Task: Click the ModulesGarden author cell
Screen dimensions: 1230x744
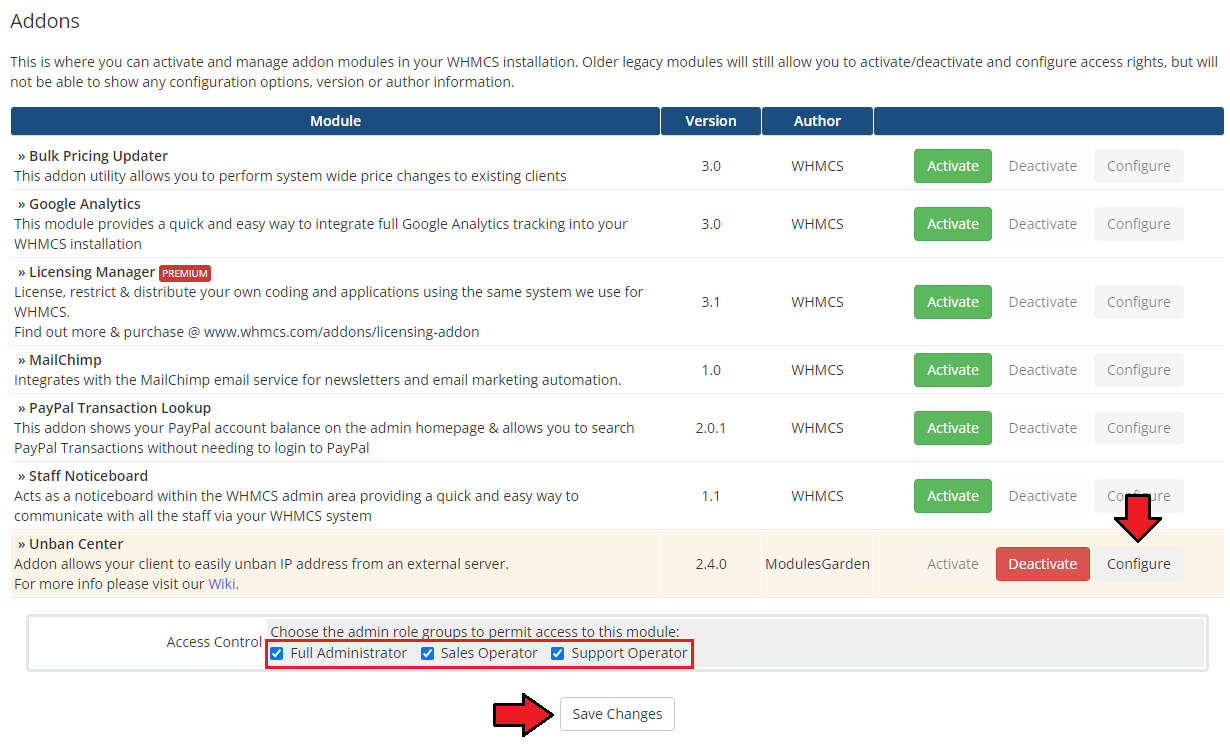Action: pos(817,564)
